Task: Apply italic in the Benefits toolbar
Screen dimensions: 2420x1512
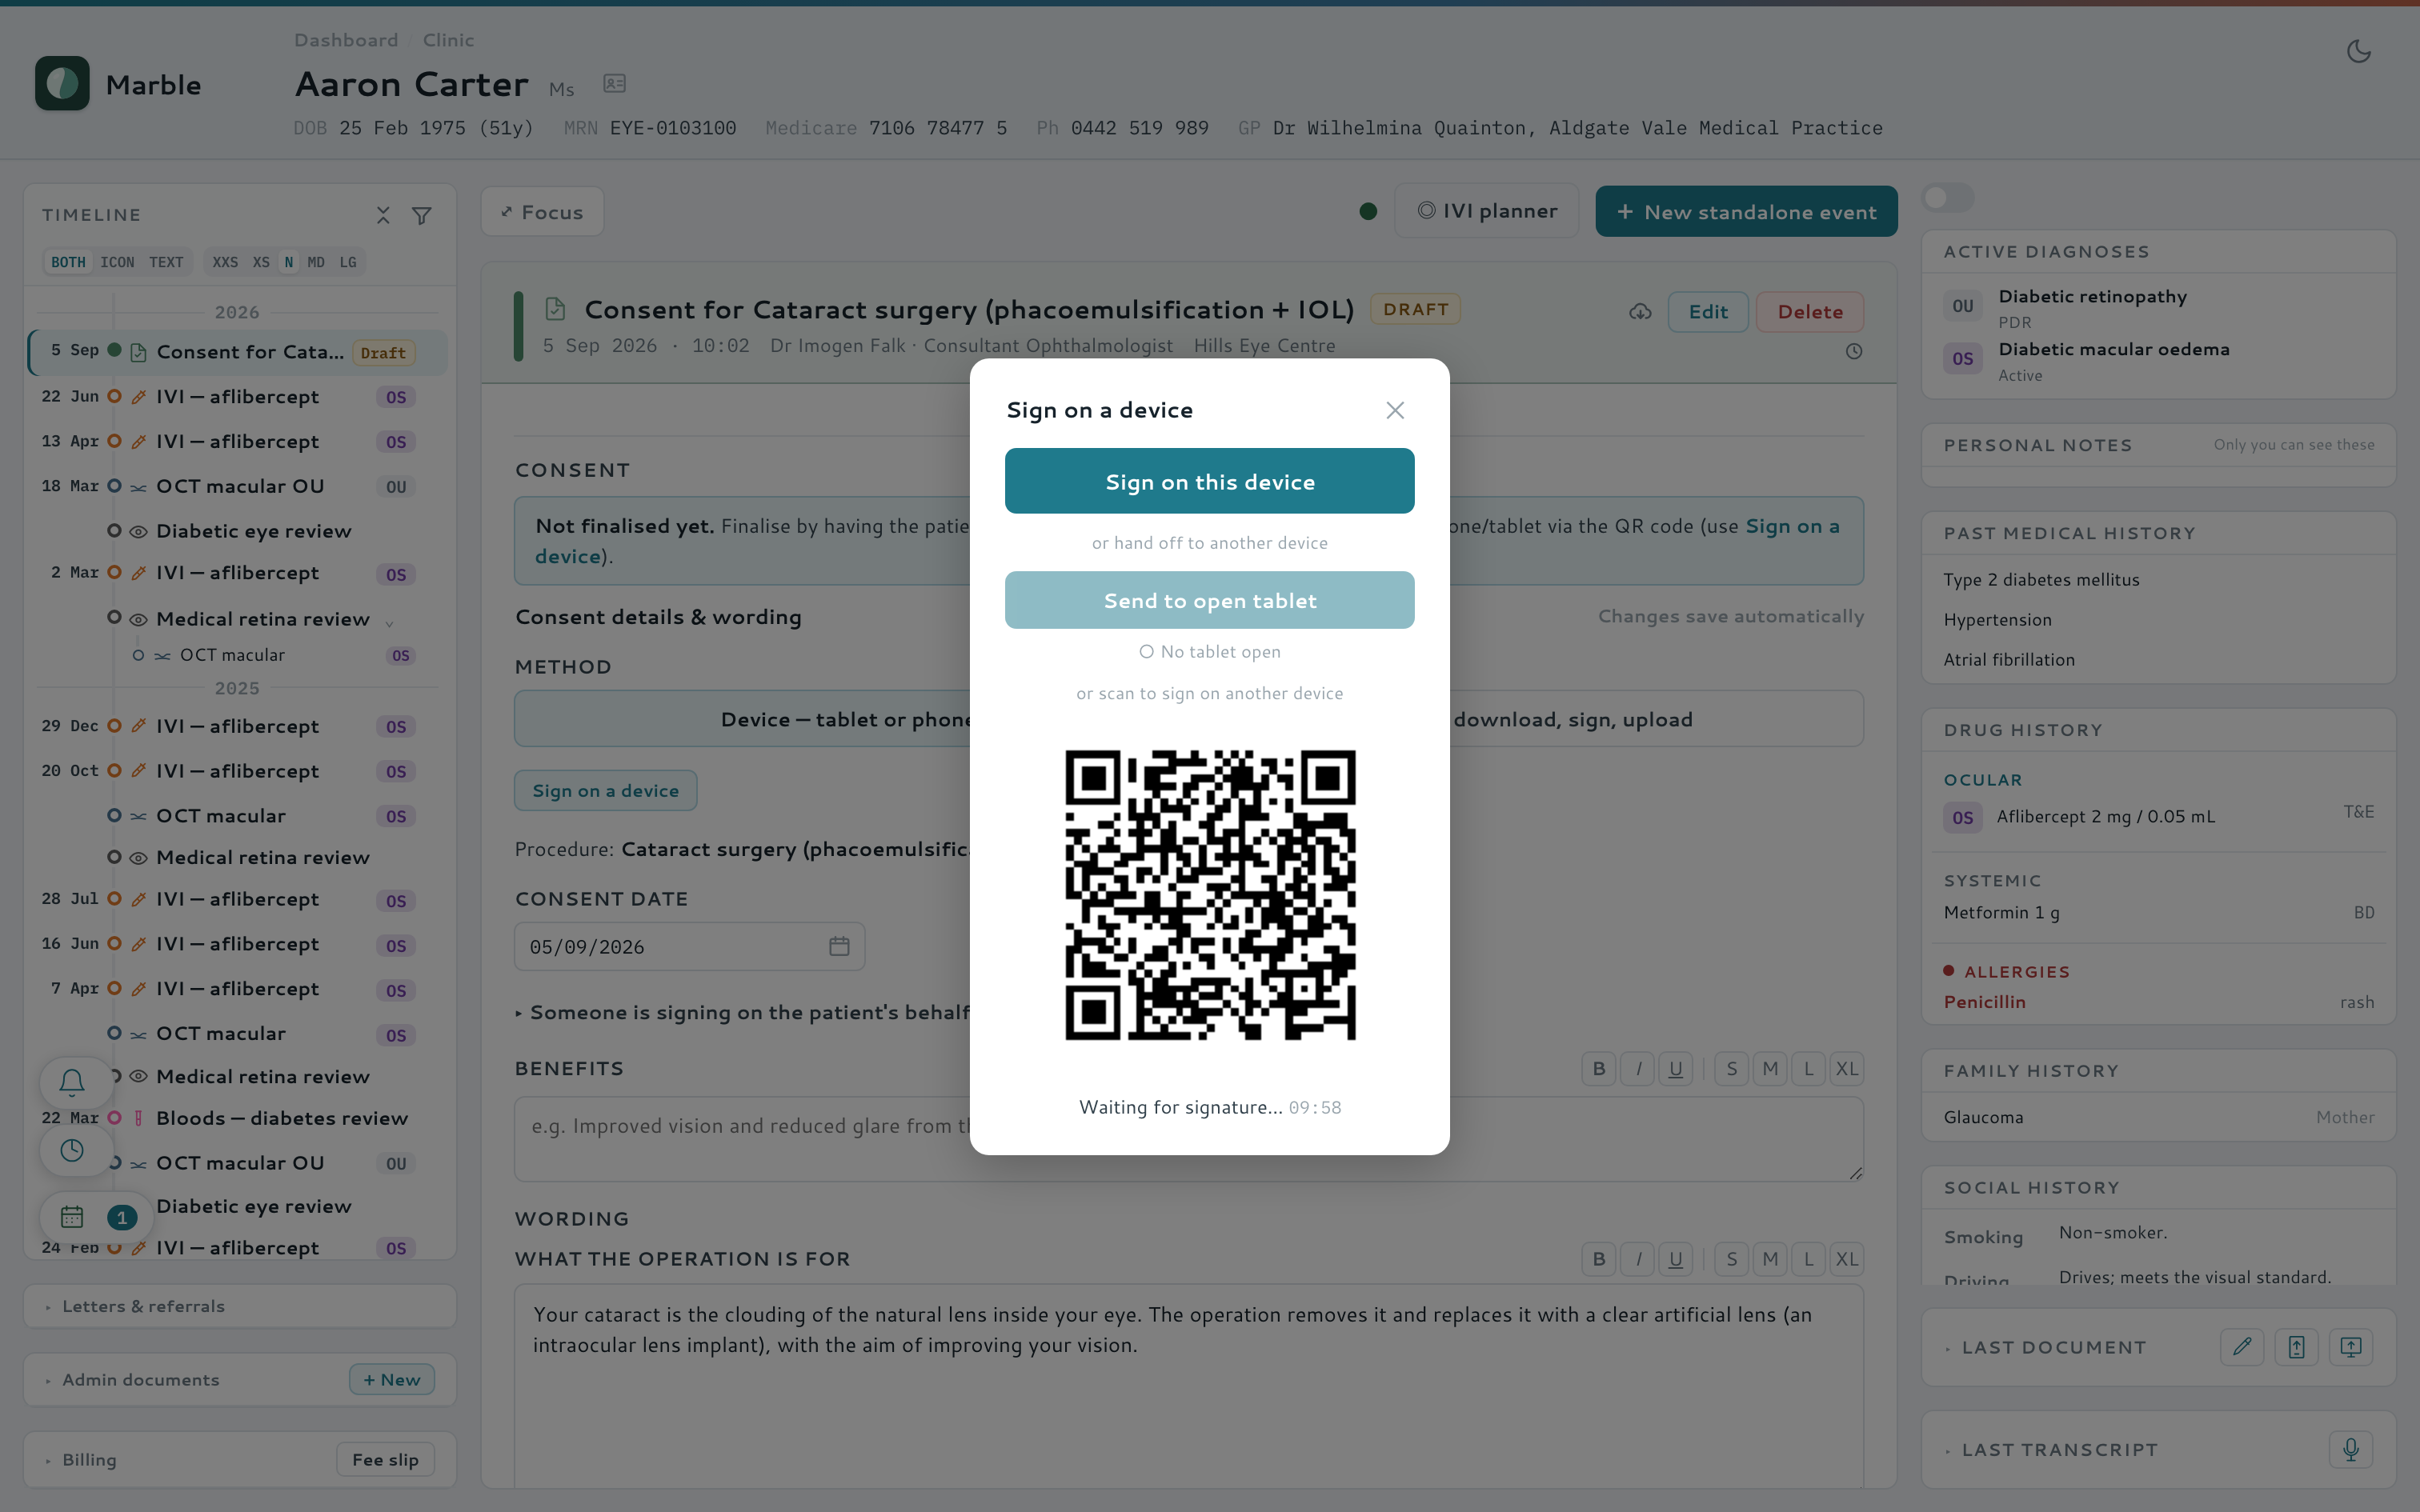Action: 1638,1069
